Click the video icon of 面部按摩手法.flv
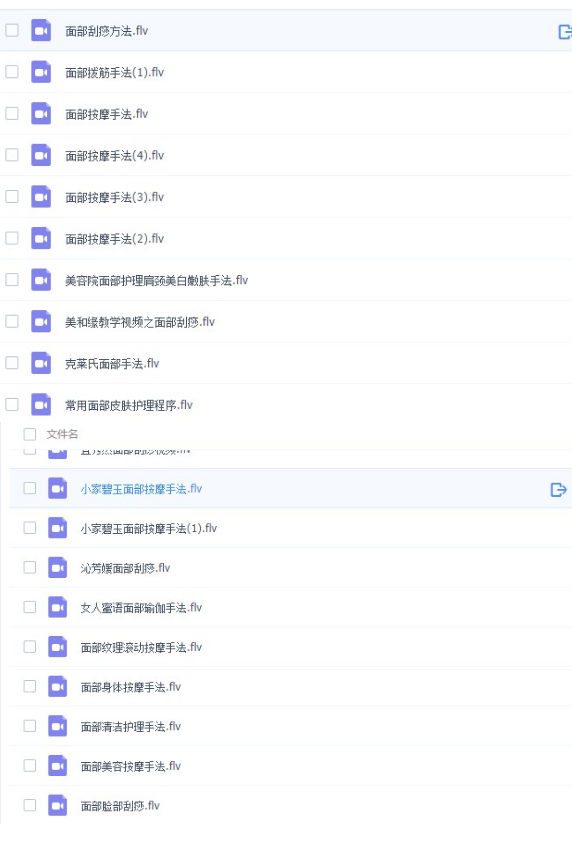This screenshot has width=572, height=847. pyautogui.click(x=41, y=114)
